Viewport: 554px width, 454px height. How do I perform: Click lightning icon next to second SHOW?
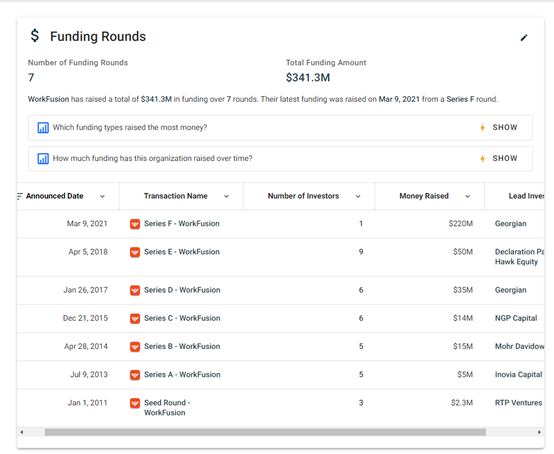(482, 159)
